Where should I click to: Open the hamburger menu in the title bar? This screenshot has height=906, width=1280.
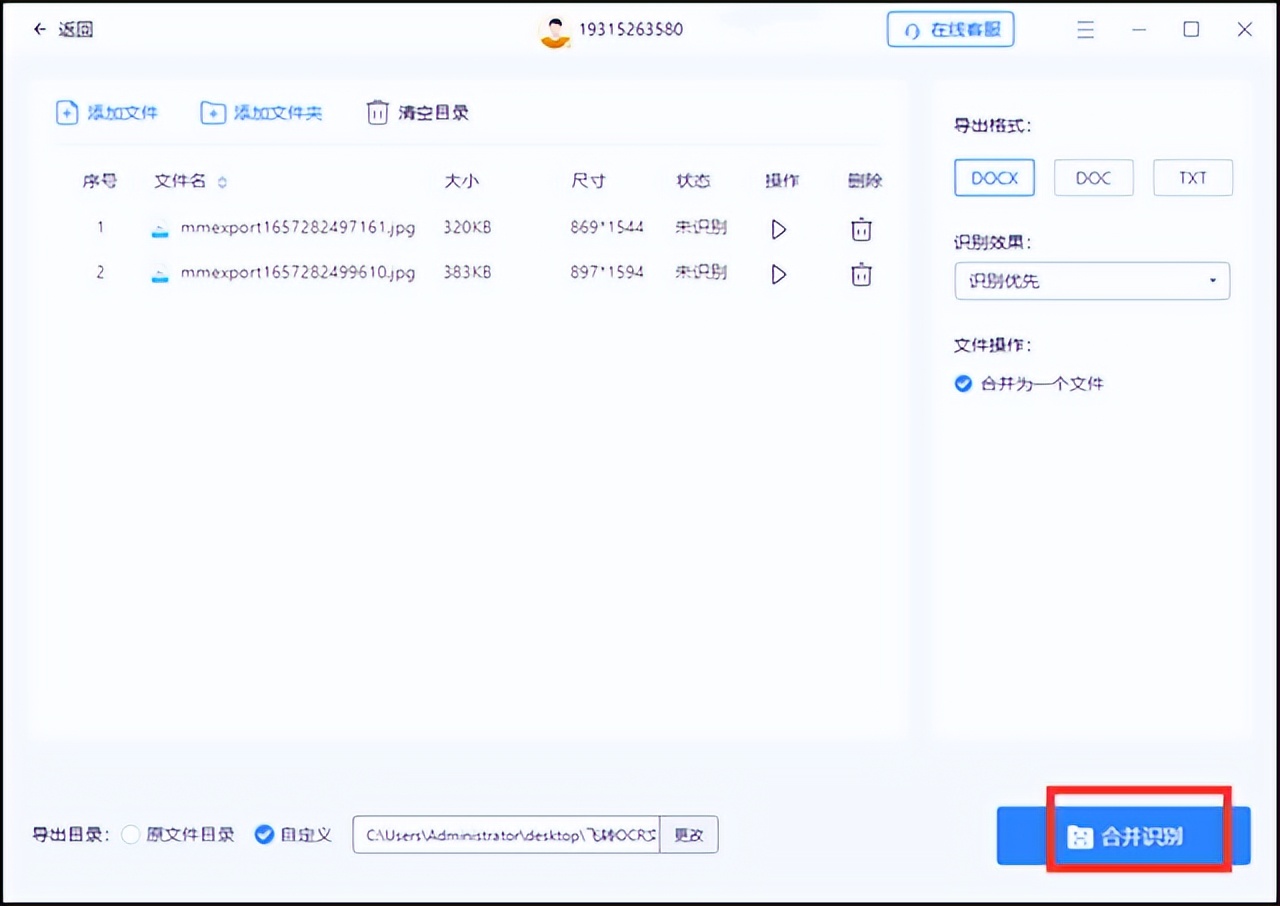1085,29
